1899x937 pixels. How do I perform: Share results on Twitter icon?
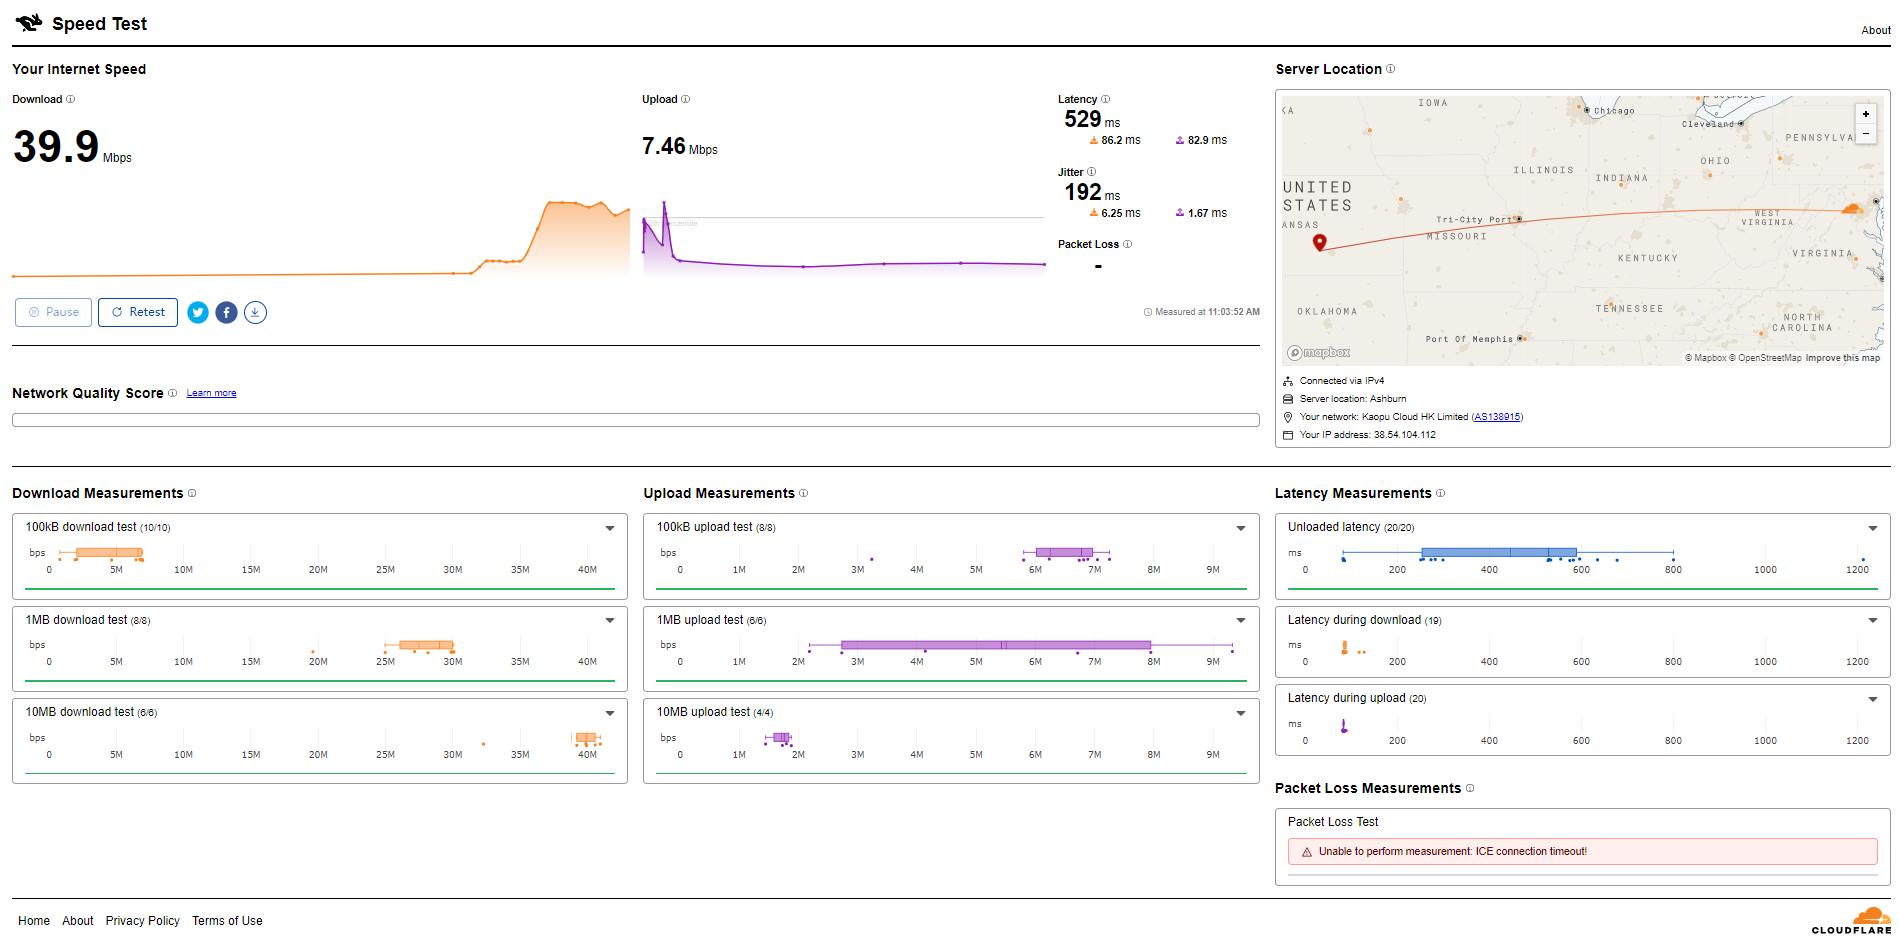tap(198, 313)
